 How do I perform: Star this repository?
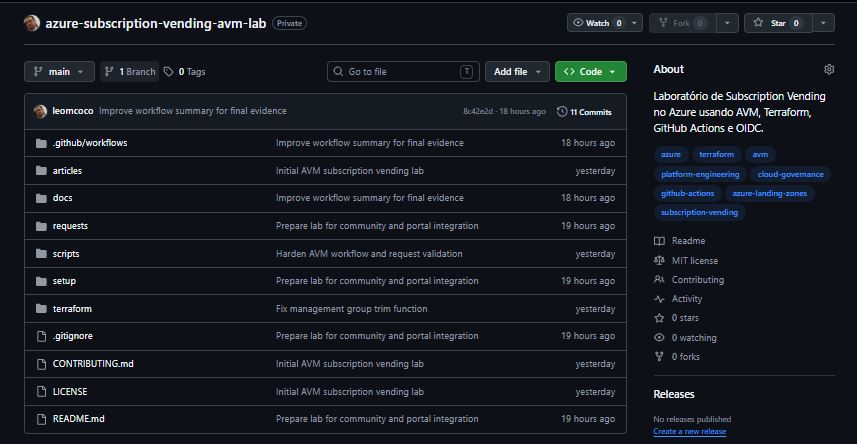tap(778, 23)
